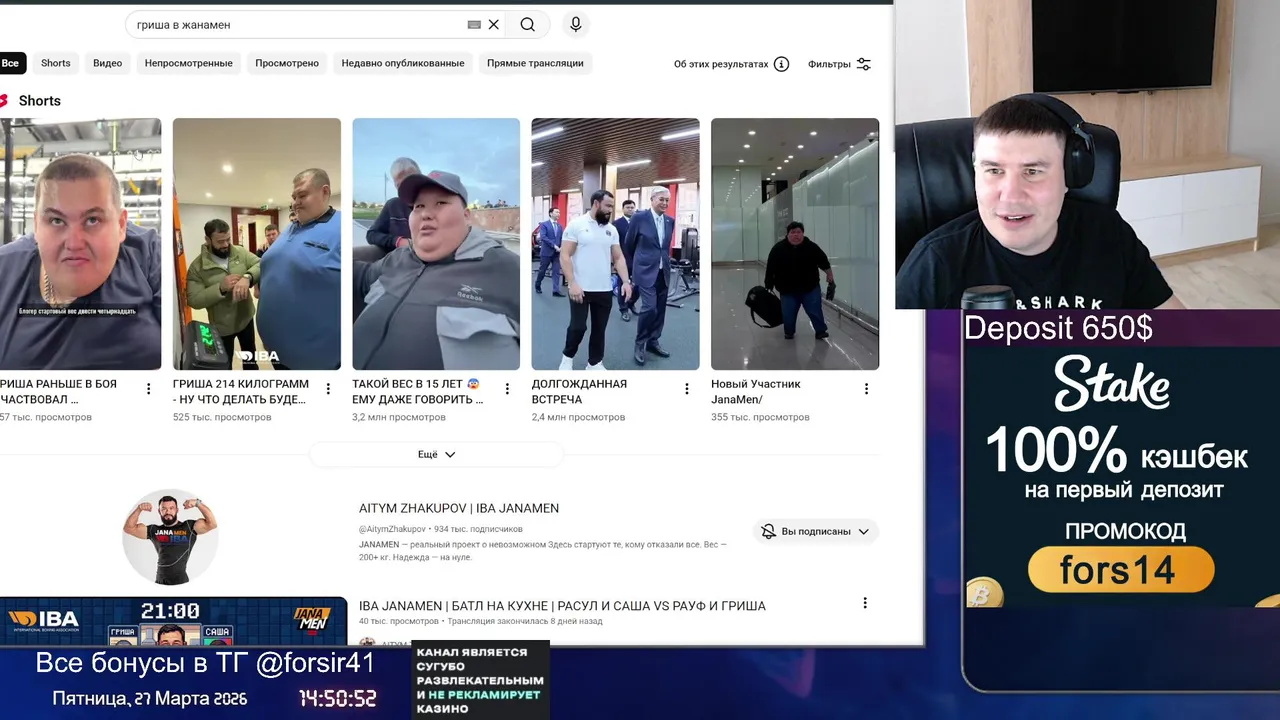The width and height of the screenshot is (1280, 720).
Task: Click '3,2 млн просмотров' view count
Action: [399, 417]
